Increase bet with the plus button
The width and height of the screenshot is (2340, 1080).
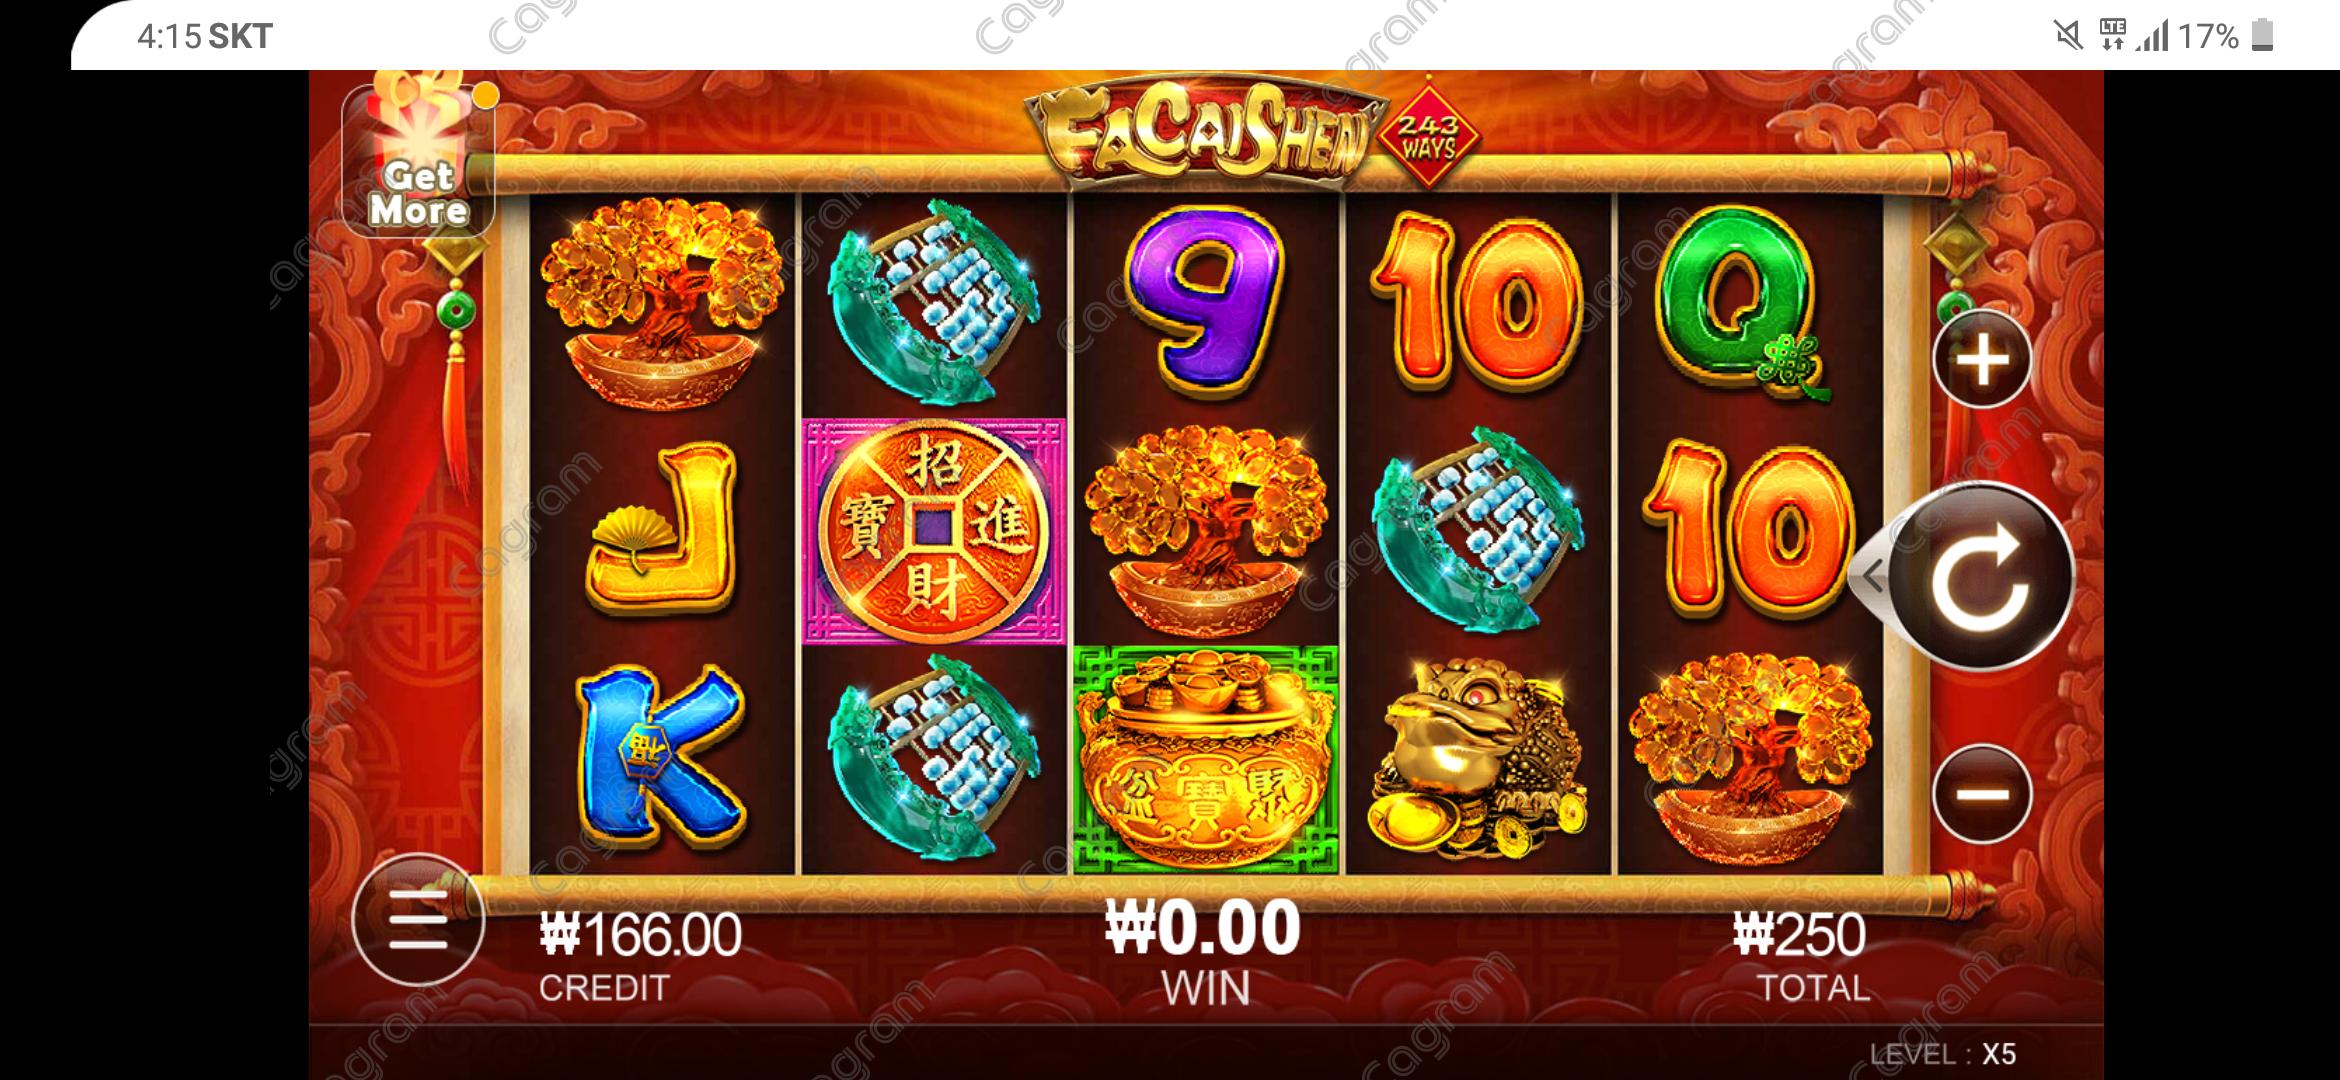(x=1982, y=359)
